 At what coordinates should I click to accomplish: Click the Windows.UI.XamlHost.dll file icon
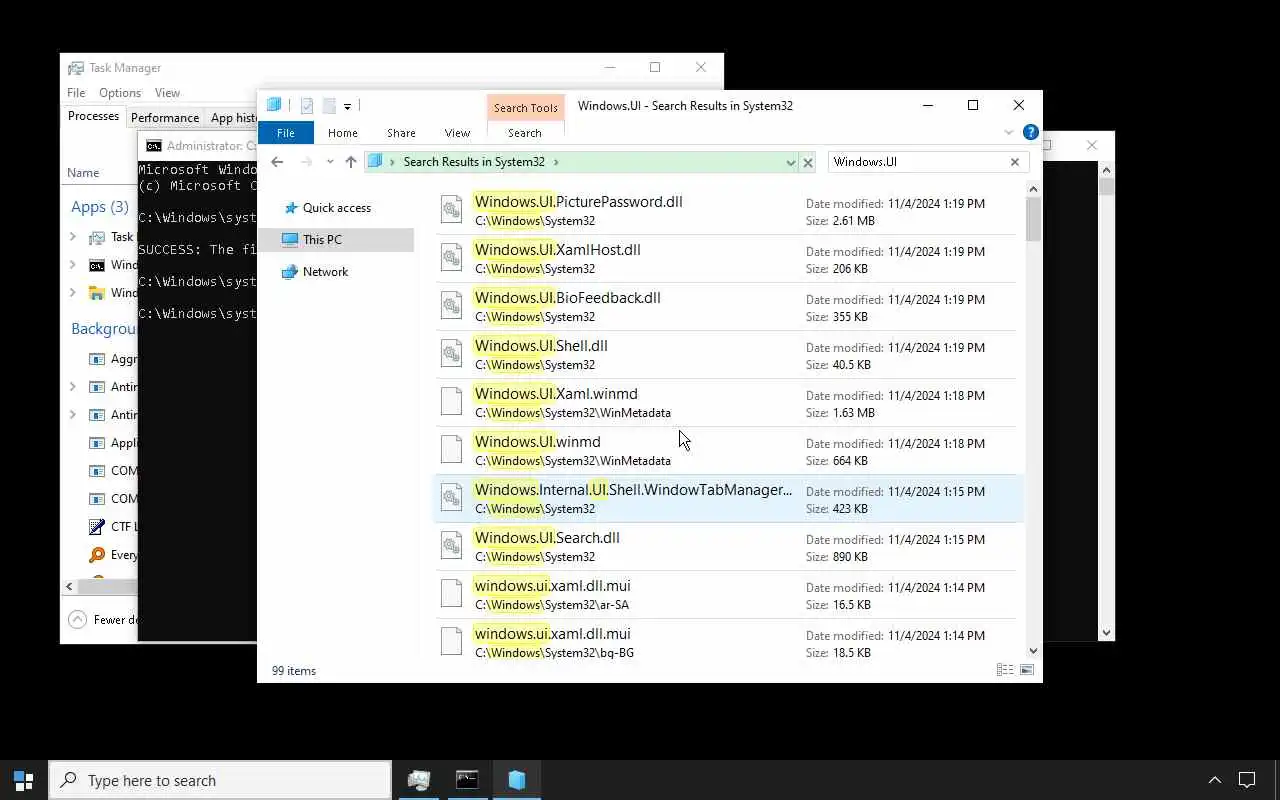coord(452,258)
